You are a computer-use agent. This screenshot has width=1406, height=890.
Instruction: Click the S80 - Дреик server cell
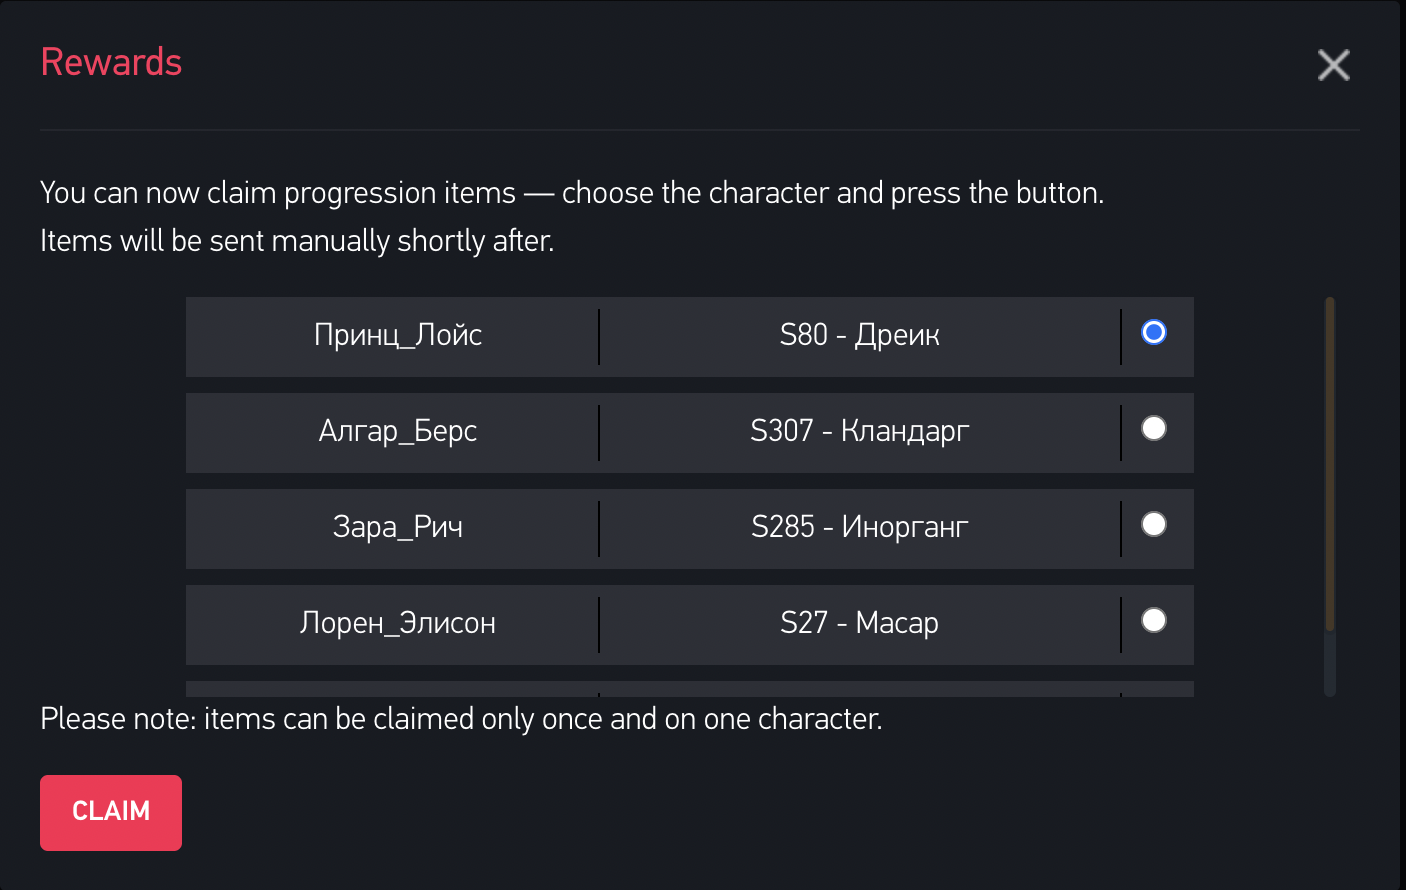point(859,335)
